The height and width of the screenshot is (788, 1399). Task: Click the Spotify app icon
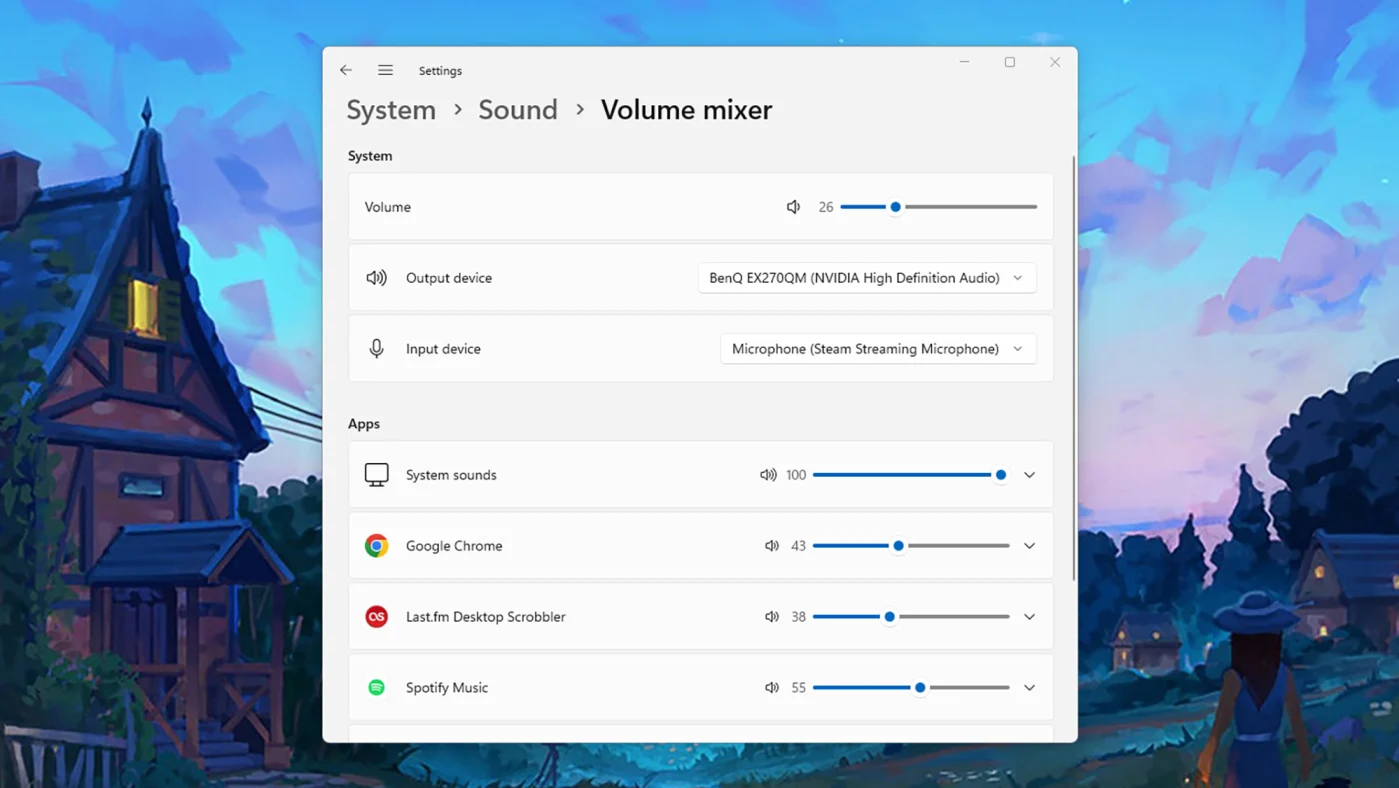click(x=376, y=687)
